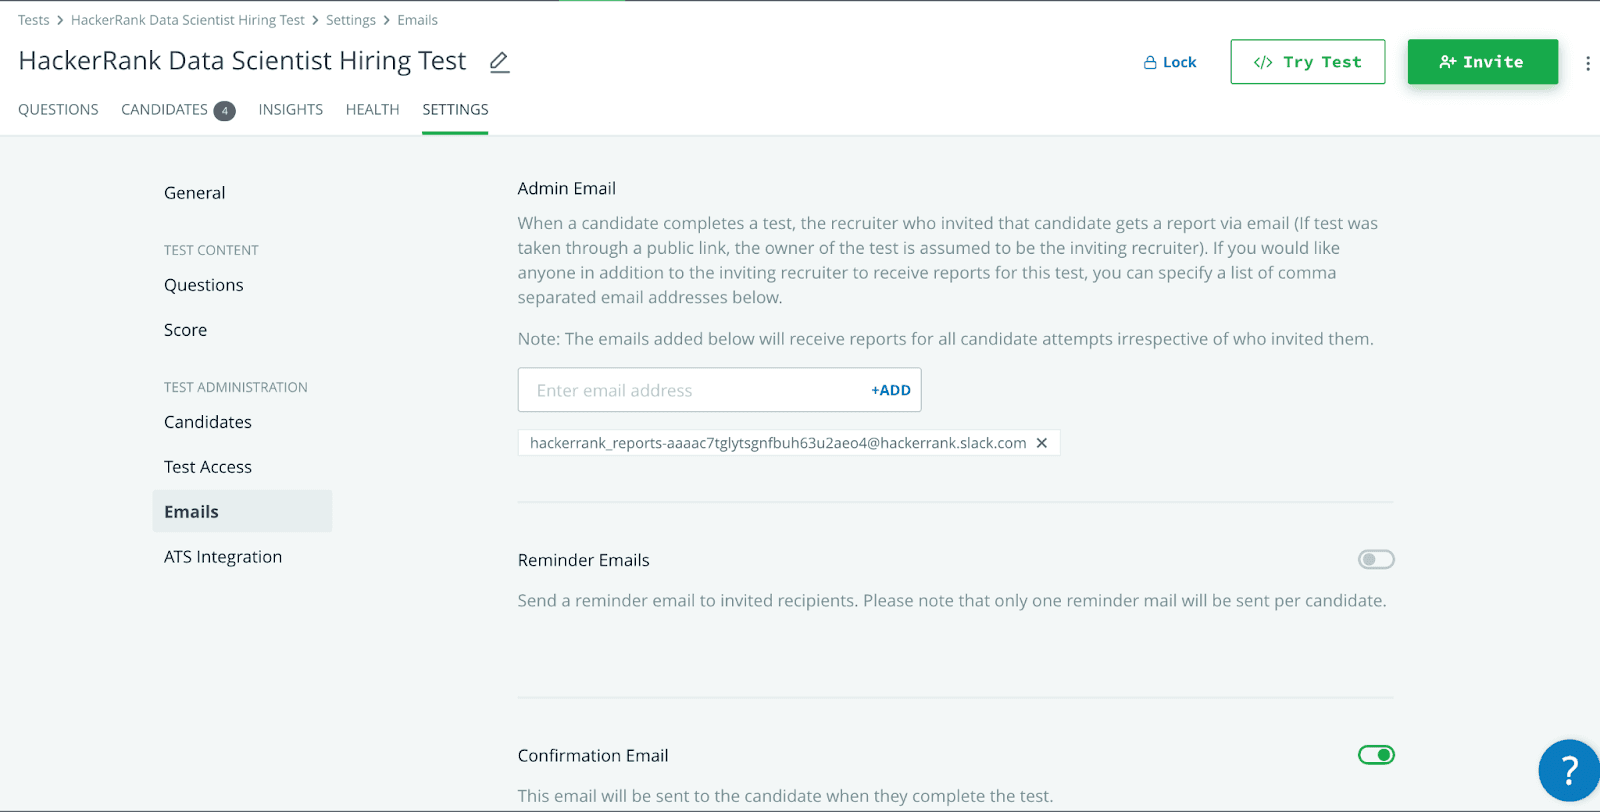
Task: Open General settings in the sidebar
Action: tap(195, 193)
